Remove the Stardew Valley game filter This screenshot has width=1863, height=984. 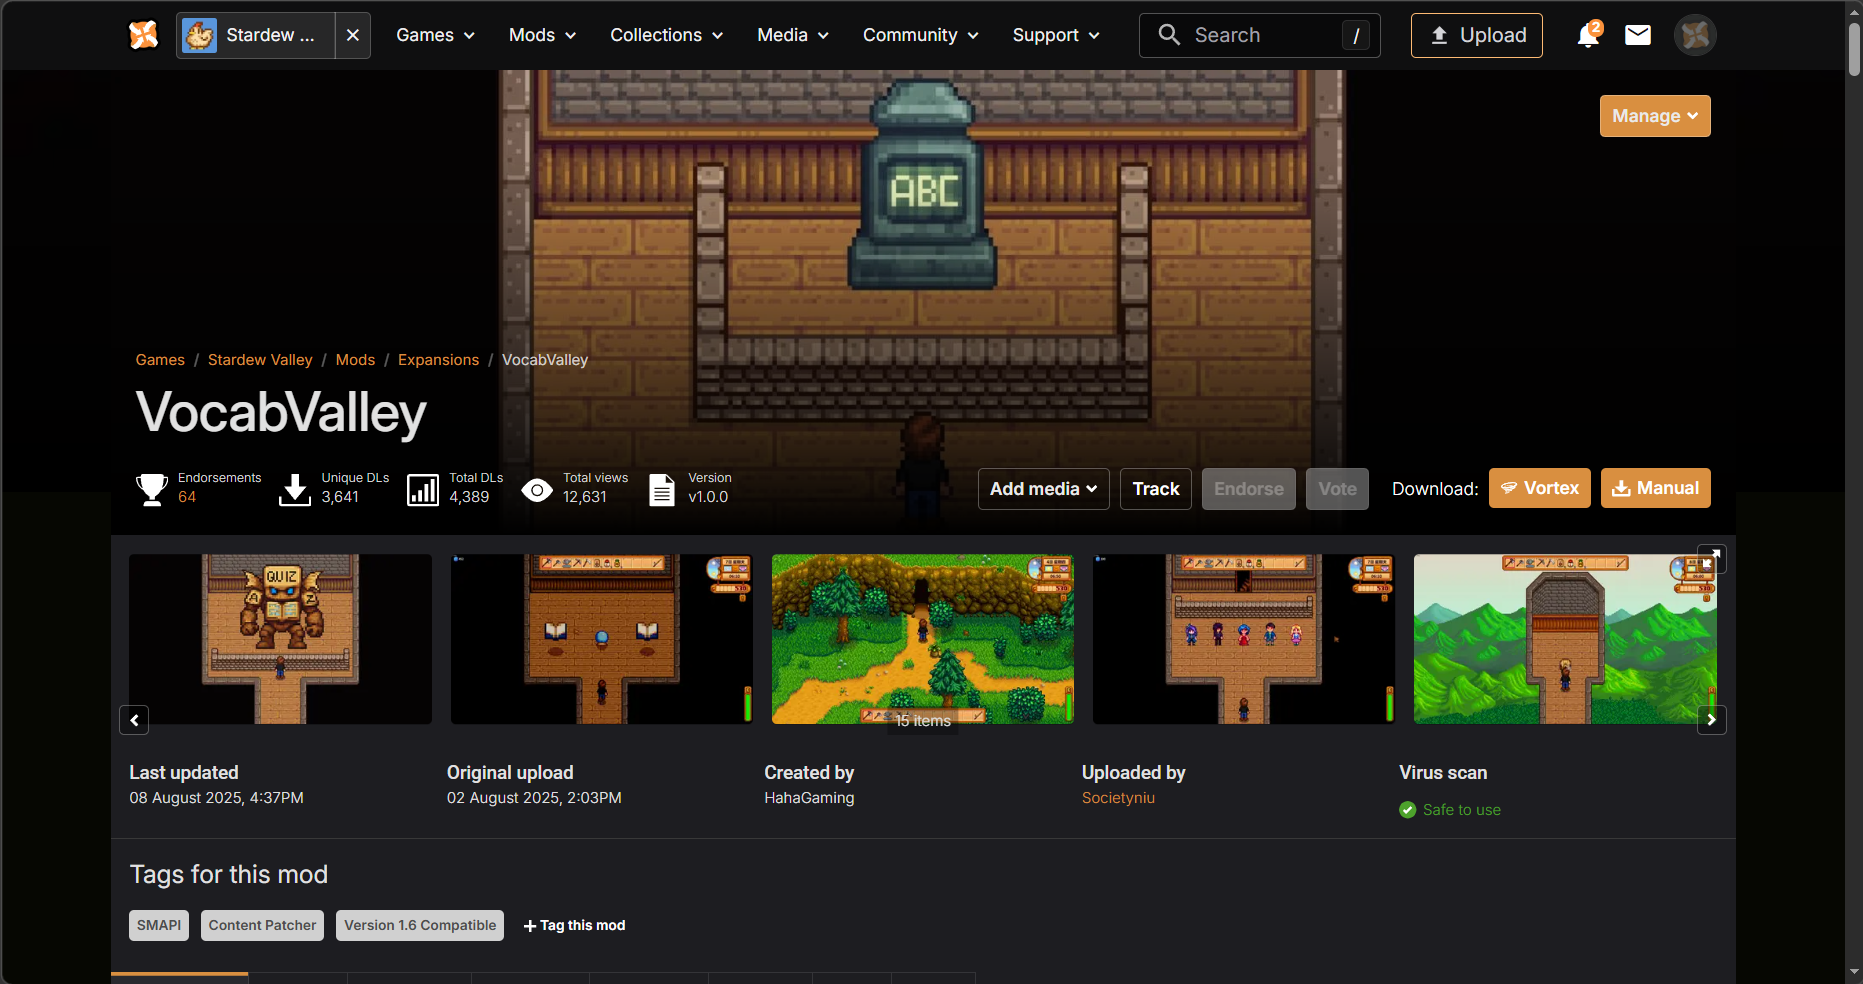(x=353, y=36)
